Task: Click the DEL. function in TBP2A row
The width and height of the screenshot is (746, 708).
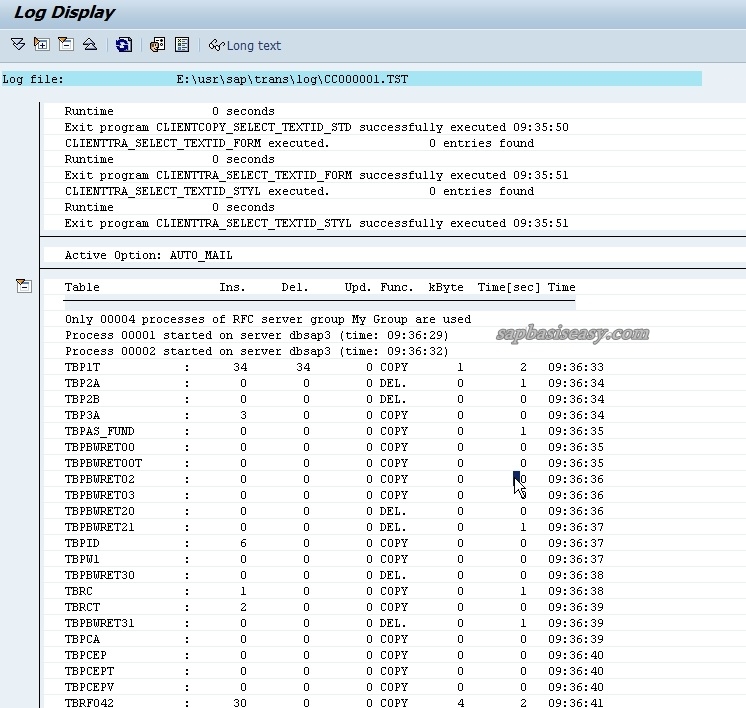Action: click(x=393, y=383)
